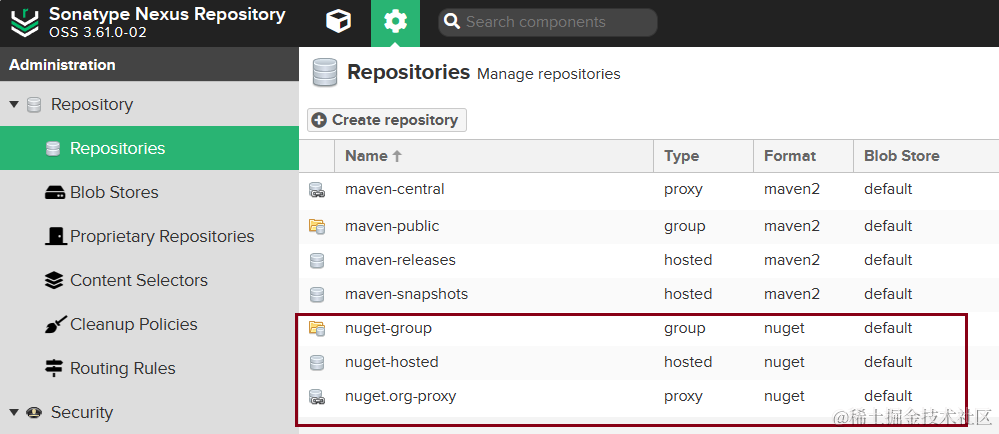Open the maven-snapshots repository row
Screen dimensions: 999x434
pyautogui.click(x=649, y=294)
